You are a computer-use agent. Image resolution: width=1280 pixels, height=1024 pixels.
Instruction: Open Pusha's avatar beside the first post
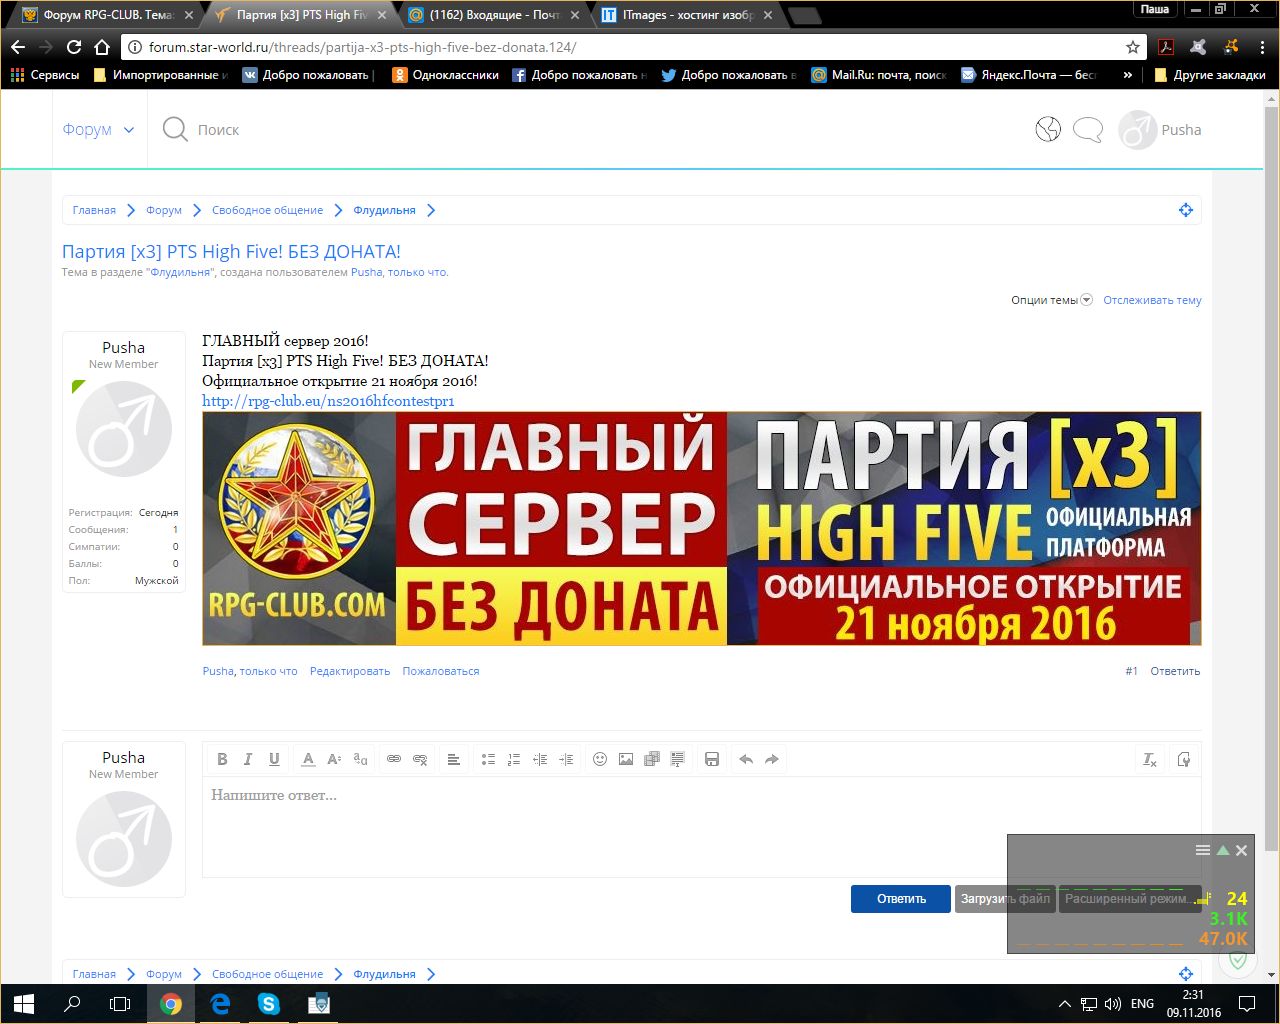tap(124, 429)
